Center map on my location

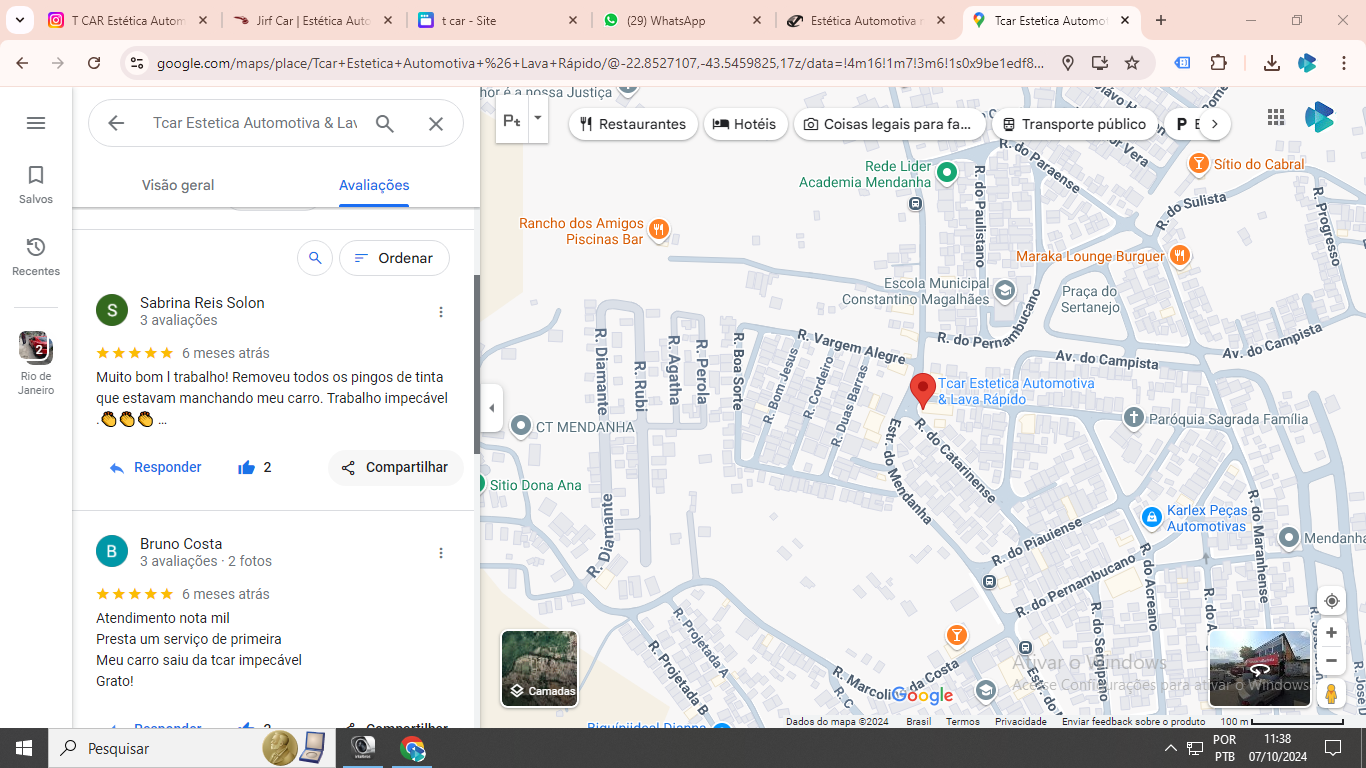click(x=1331, y=601)
